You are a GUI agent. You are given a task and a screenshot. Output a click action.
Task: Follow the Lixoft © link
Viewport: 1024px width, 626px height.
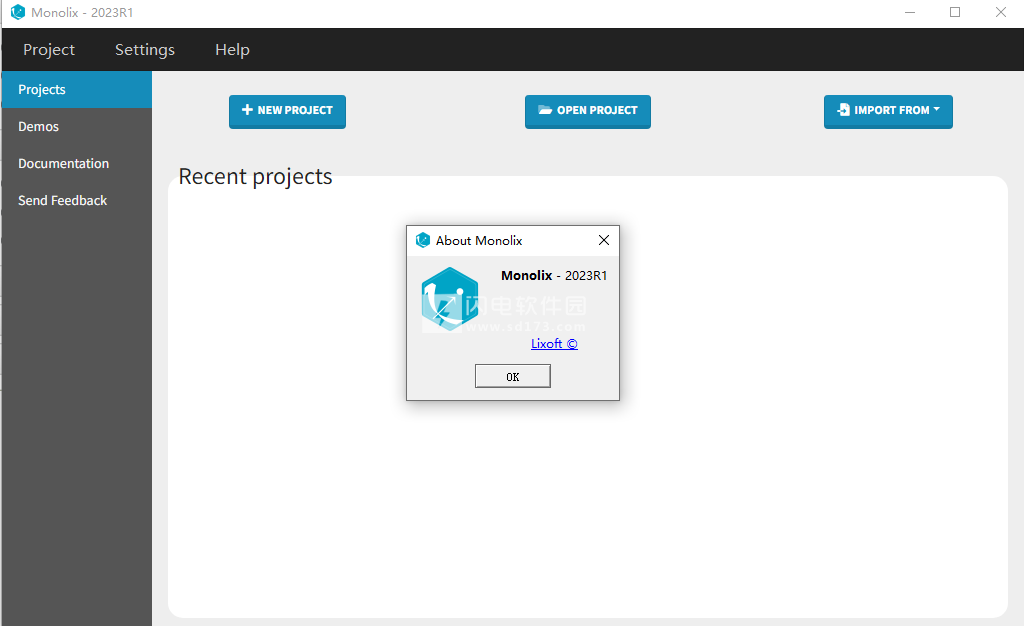tap(554, 343)
